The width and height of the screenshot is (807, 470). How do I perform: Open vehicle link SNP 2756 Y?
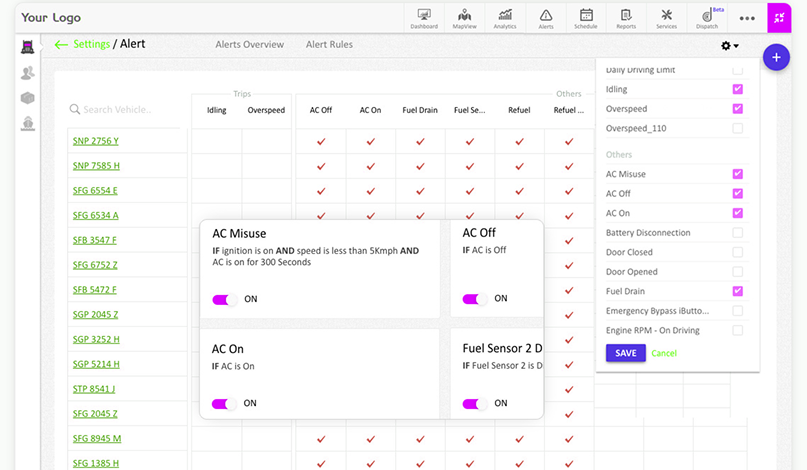(96, 141)
